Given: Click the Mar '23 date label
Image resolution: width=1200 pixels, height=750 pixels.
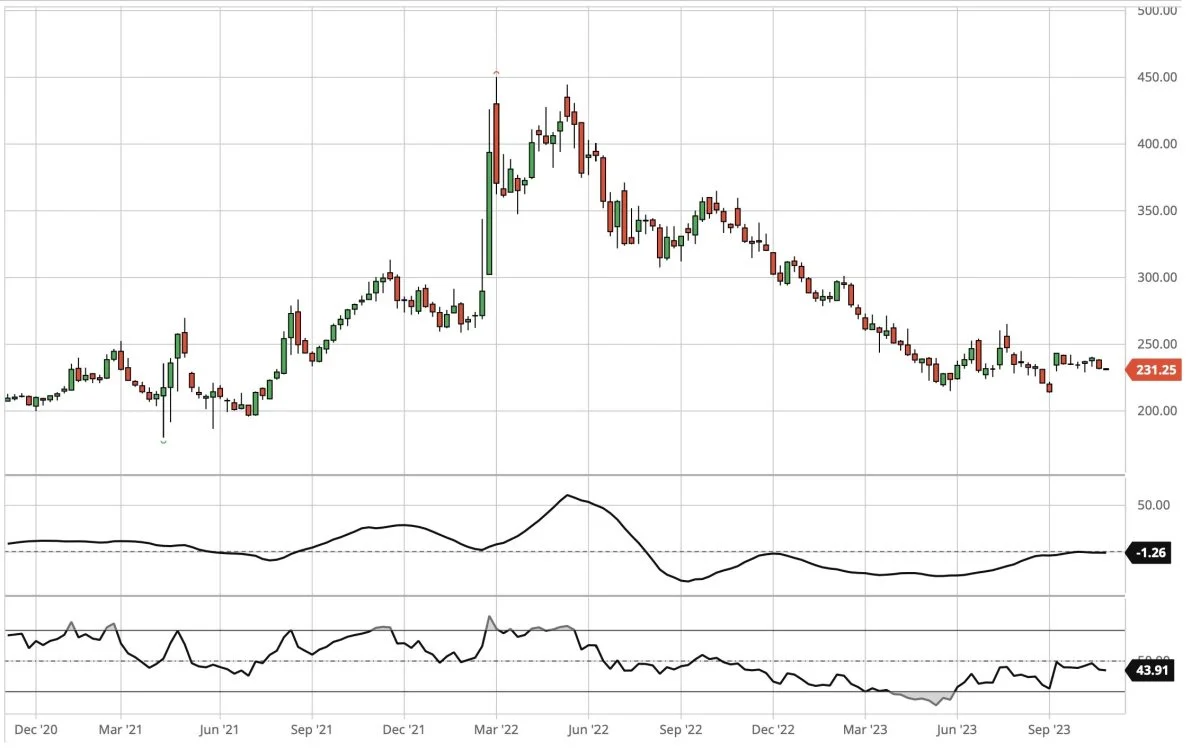Looking at the screenshot, I should (x=865, y=729).
